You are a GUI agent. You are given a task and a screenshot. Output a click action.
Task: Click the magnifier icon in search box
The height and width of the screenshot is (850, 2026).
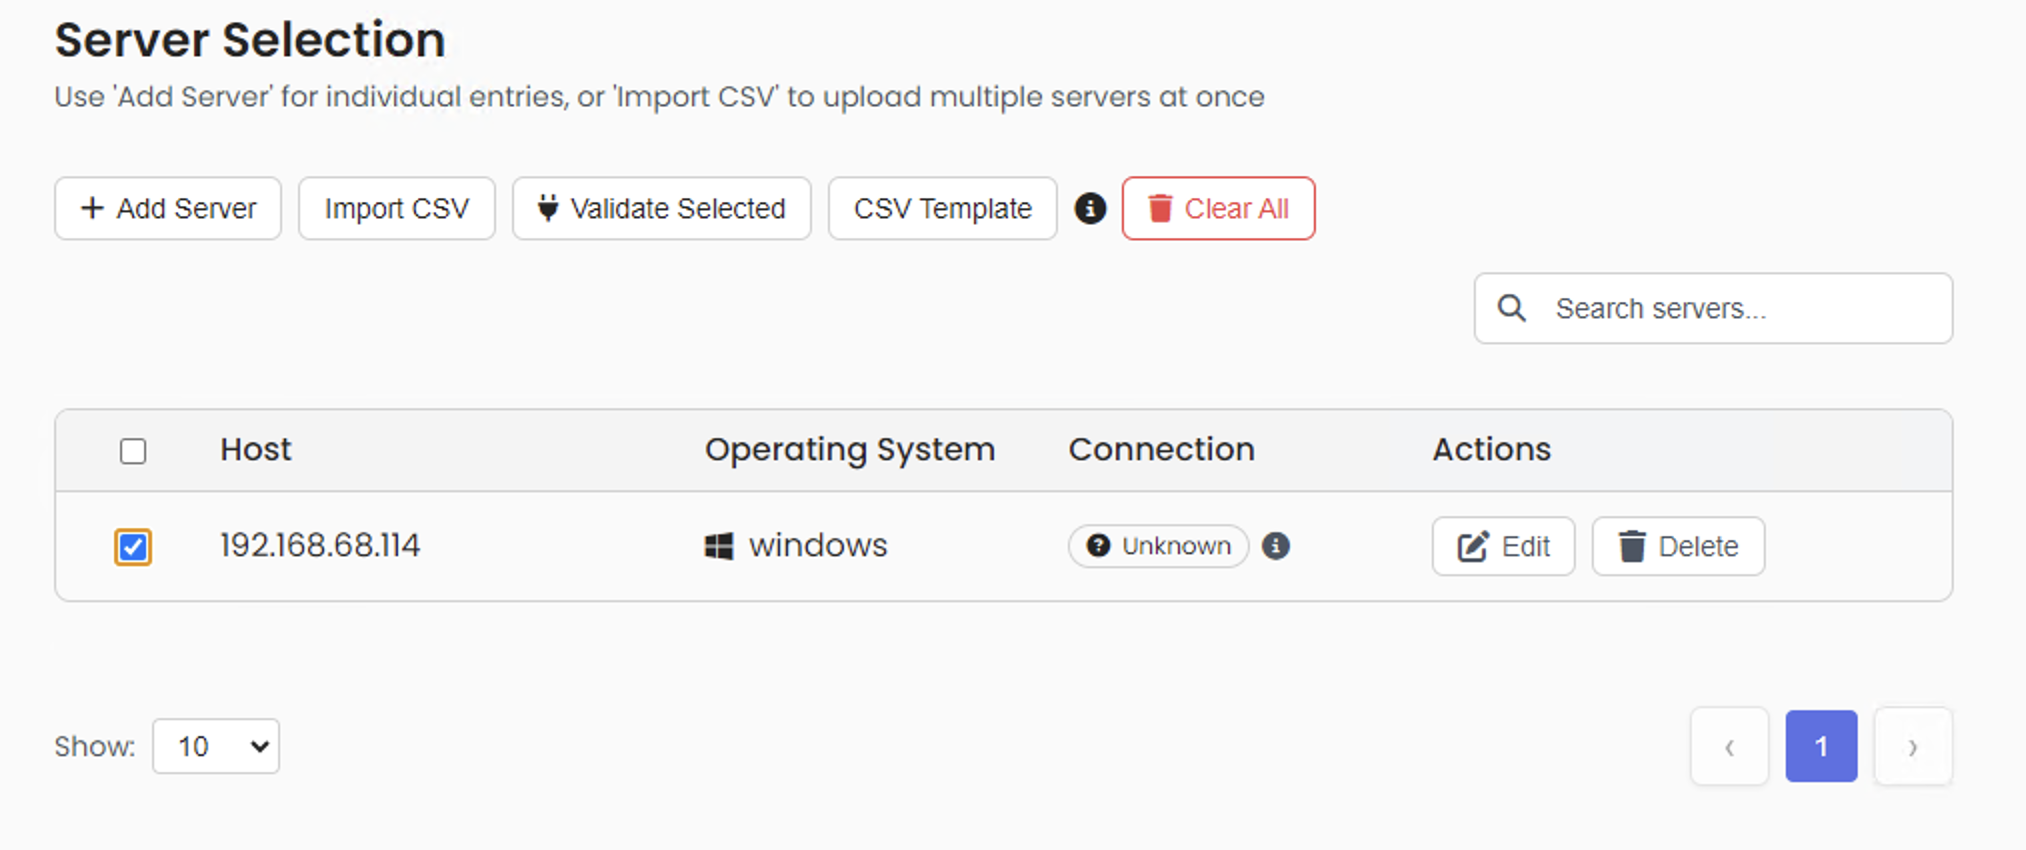[1512, 308]
